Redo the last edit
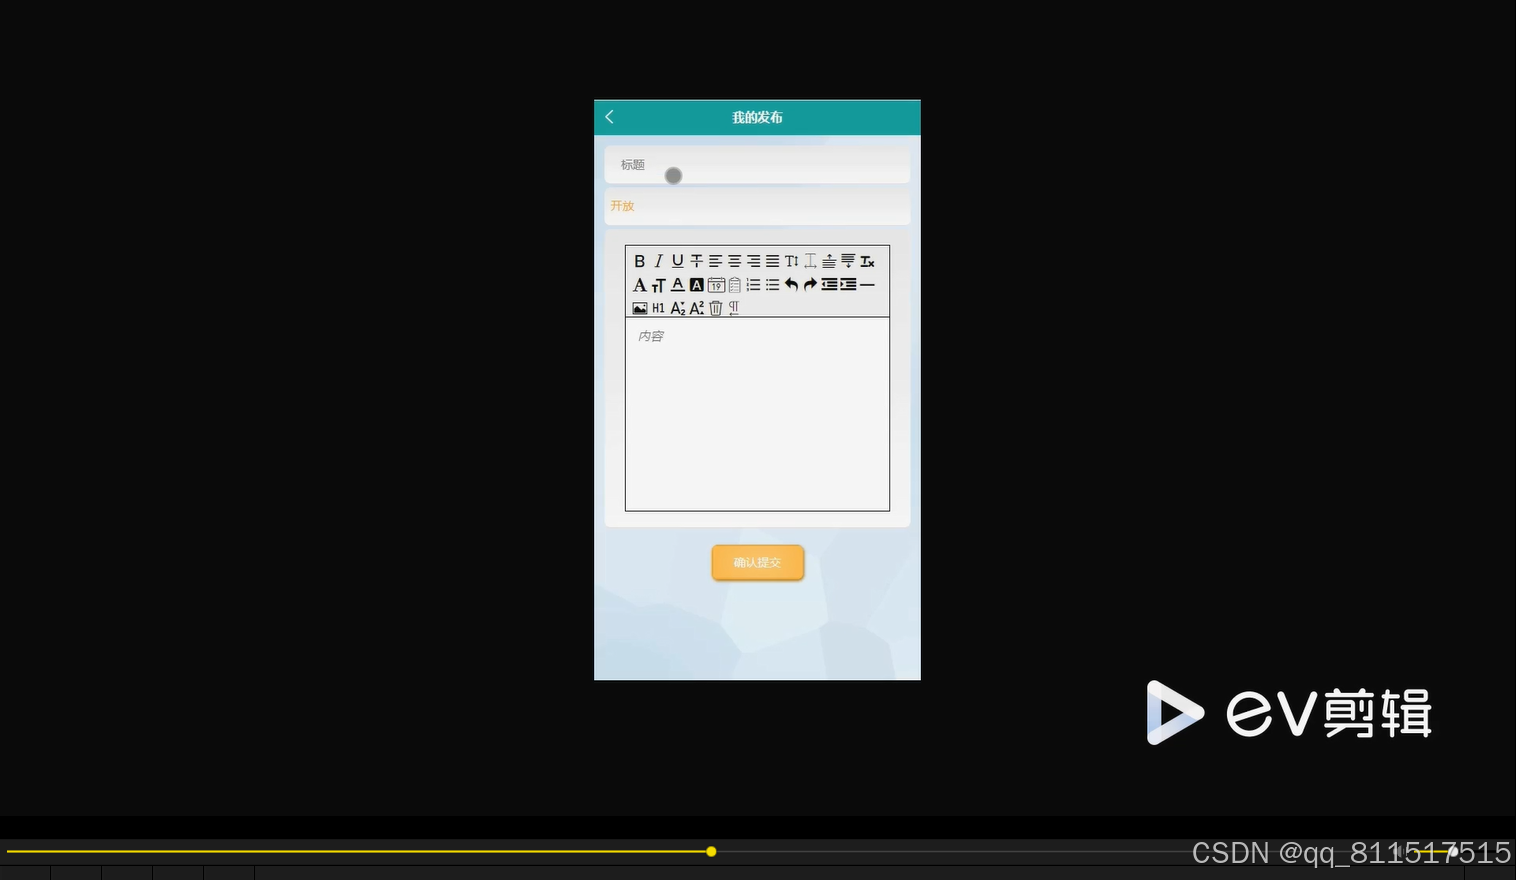The width and height of the screenshot is (1516, 880). coord(811,285)
